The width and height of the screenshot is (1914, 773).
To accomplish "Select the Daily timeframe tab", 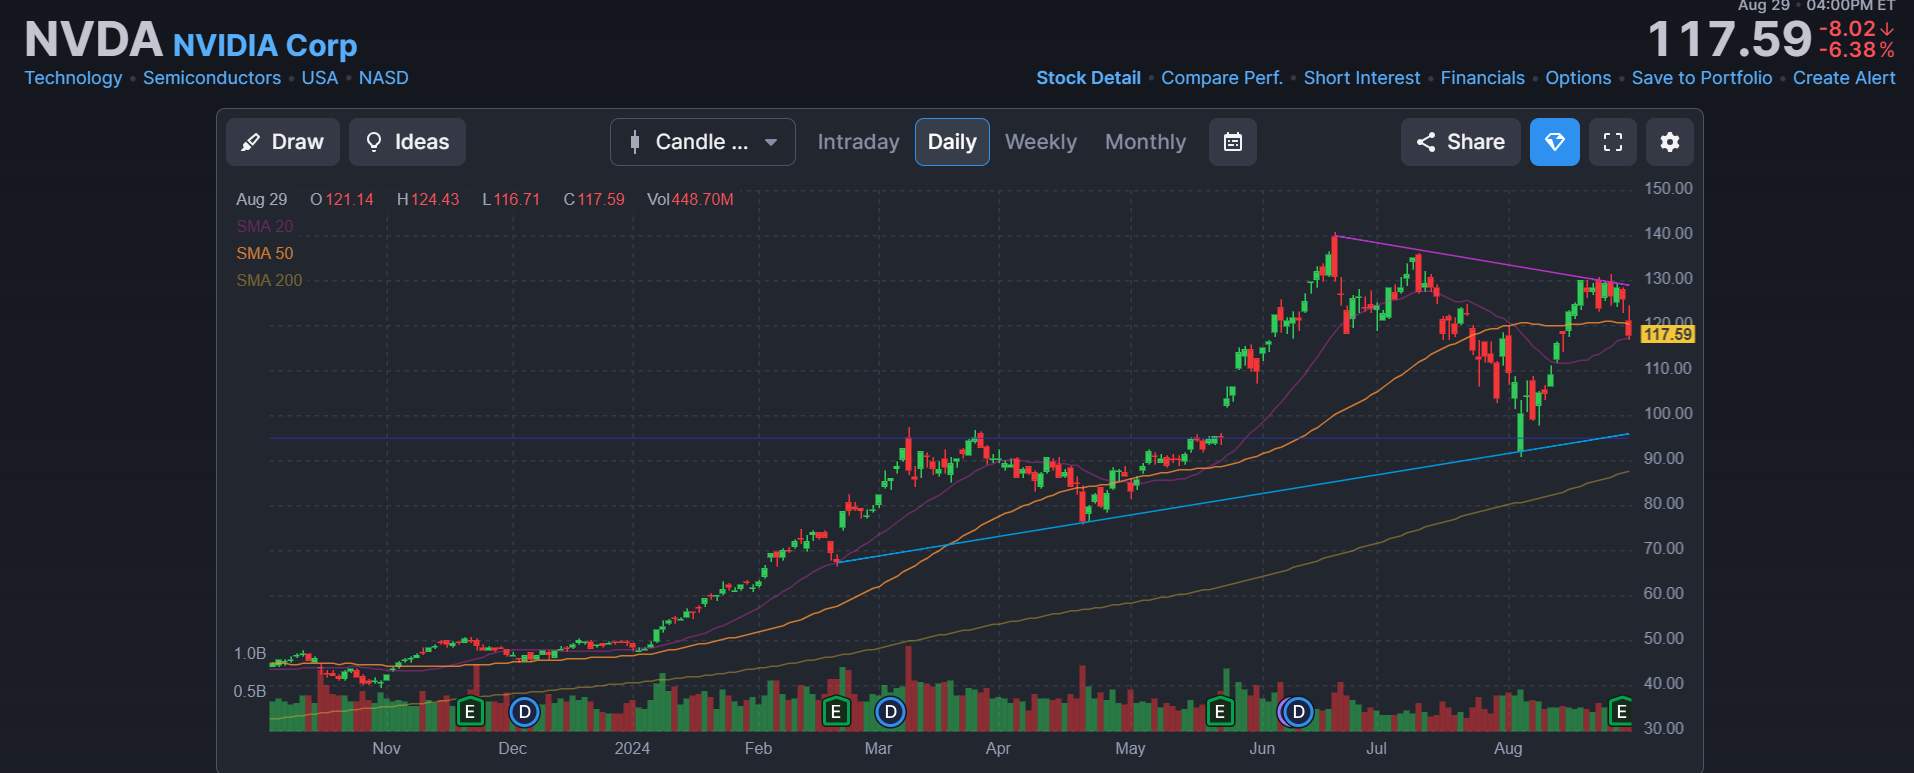I will (x=952, y=142).
